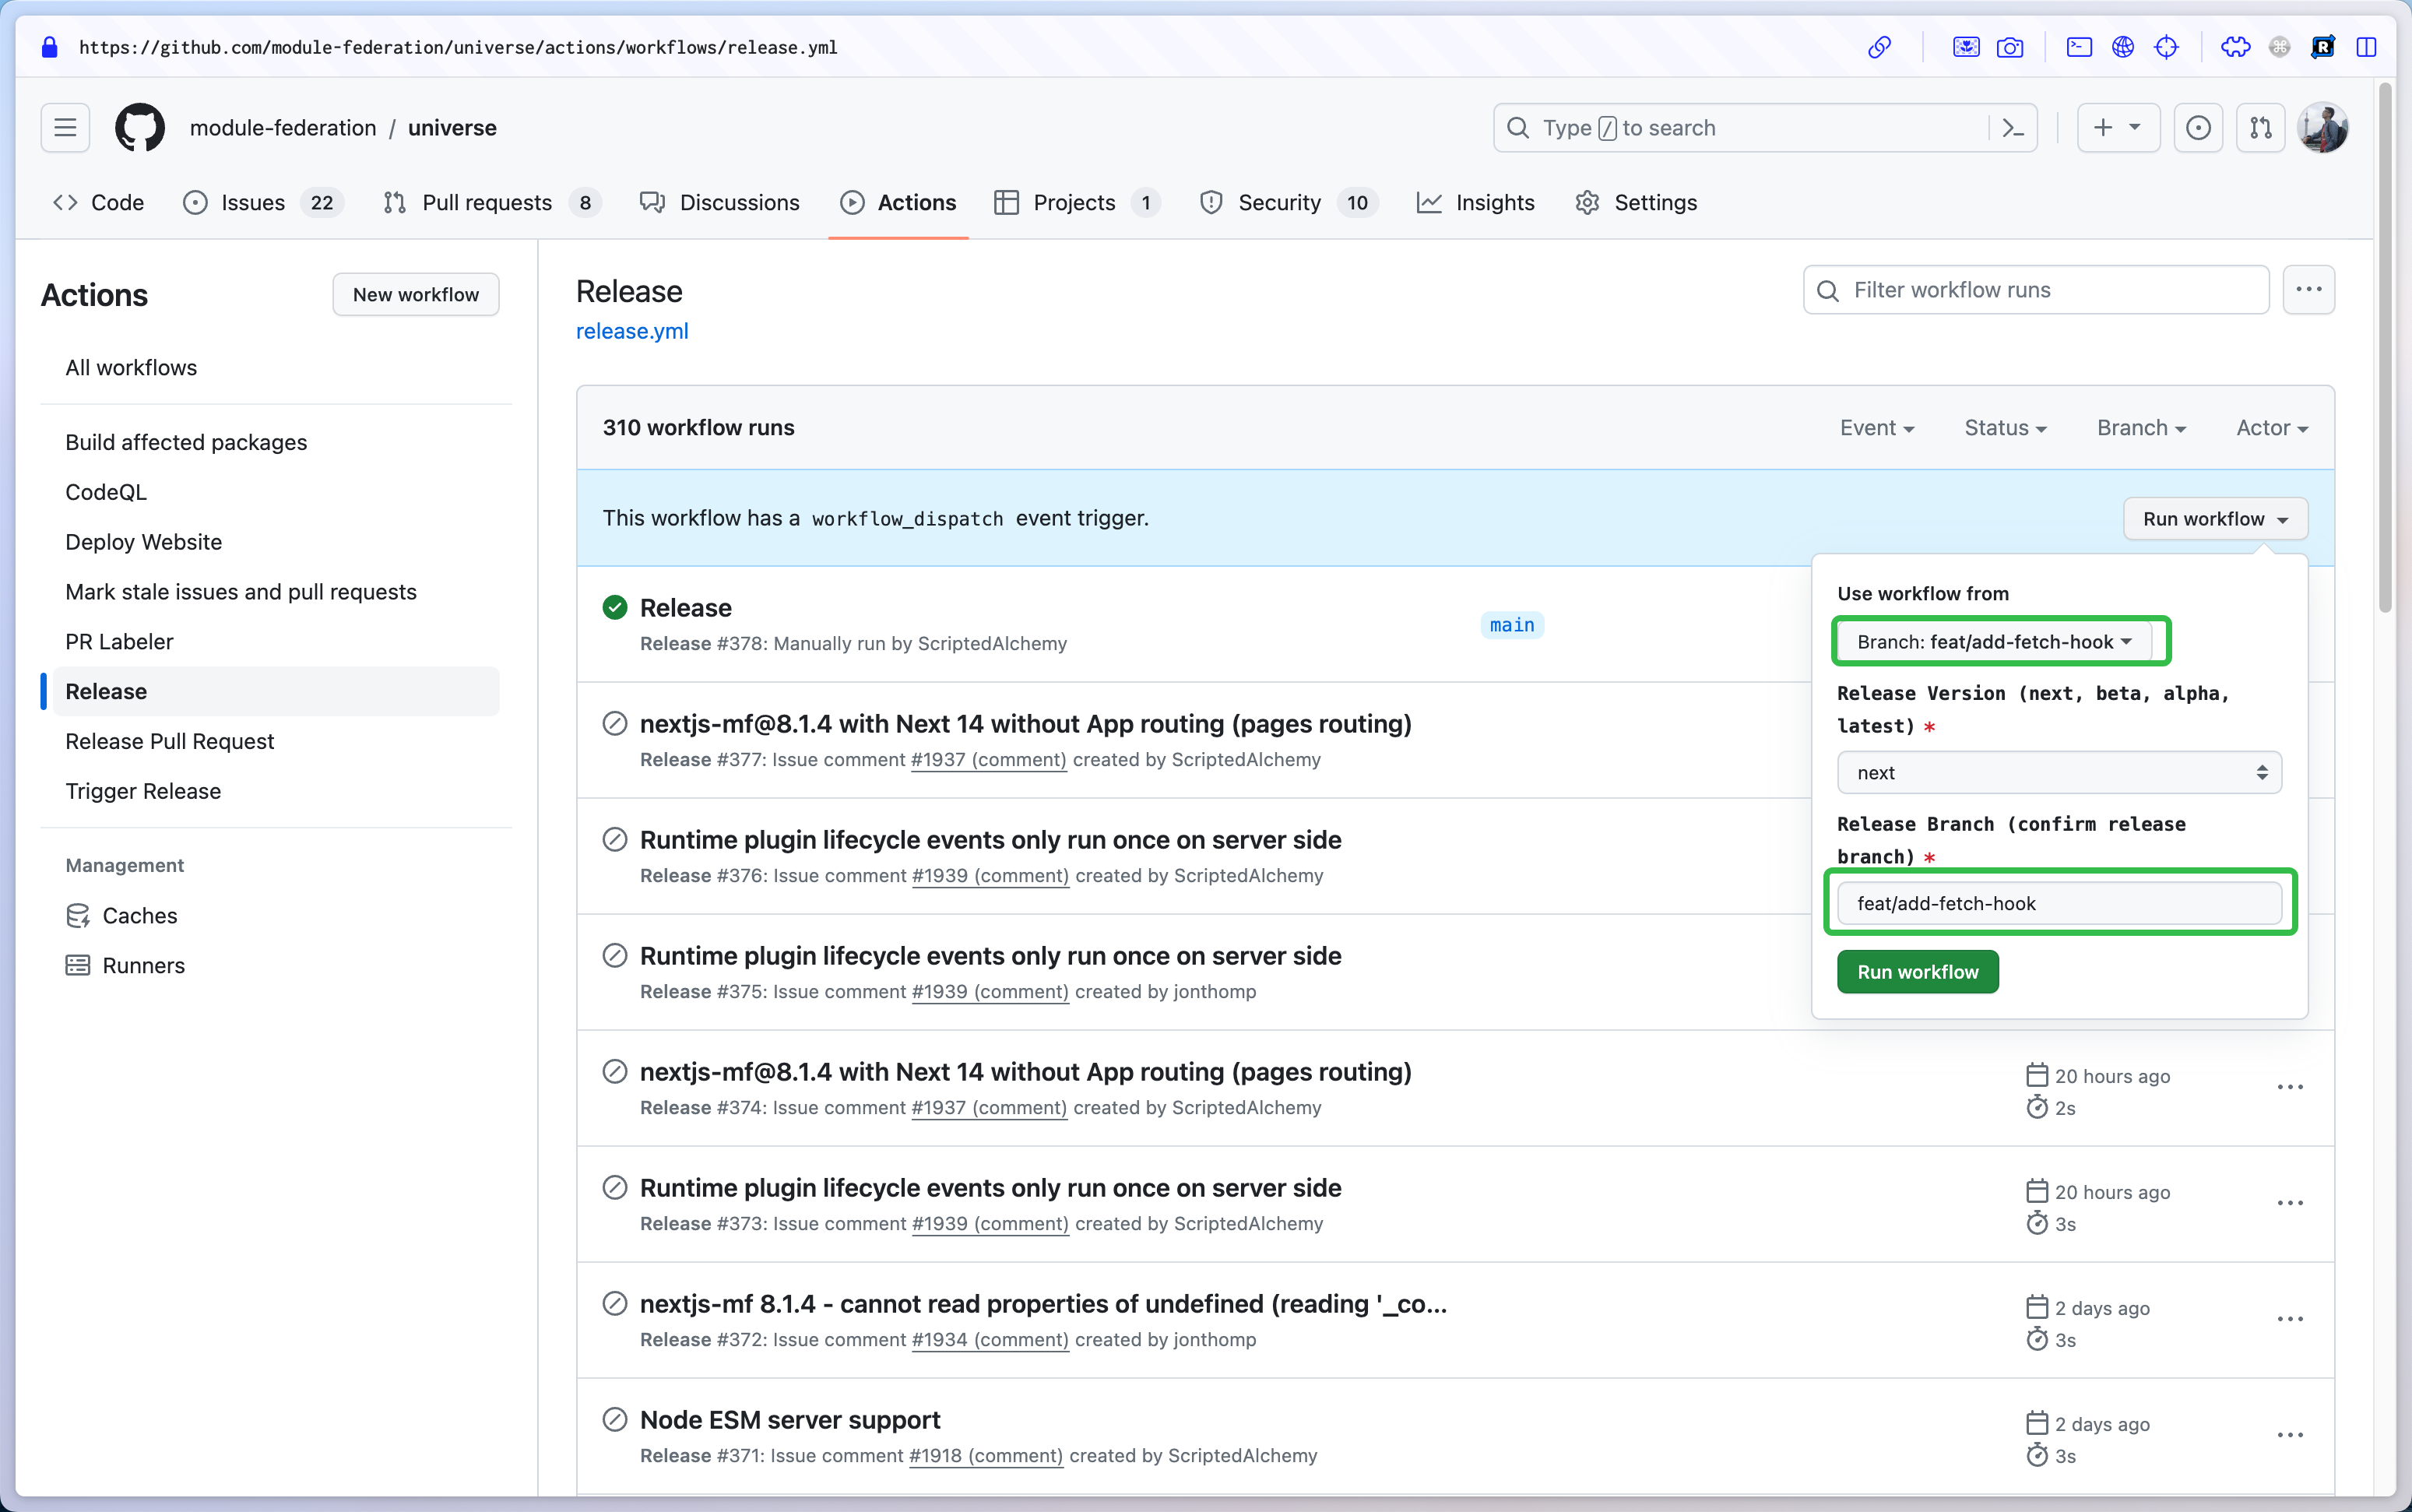The image size is (2412, 1512).
Task: Open pull requests shortcut icon in header
Action: coord(2260,128)
